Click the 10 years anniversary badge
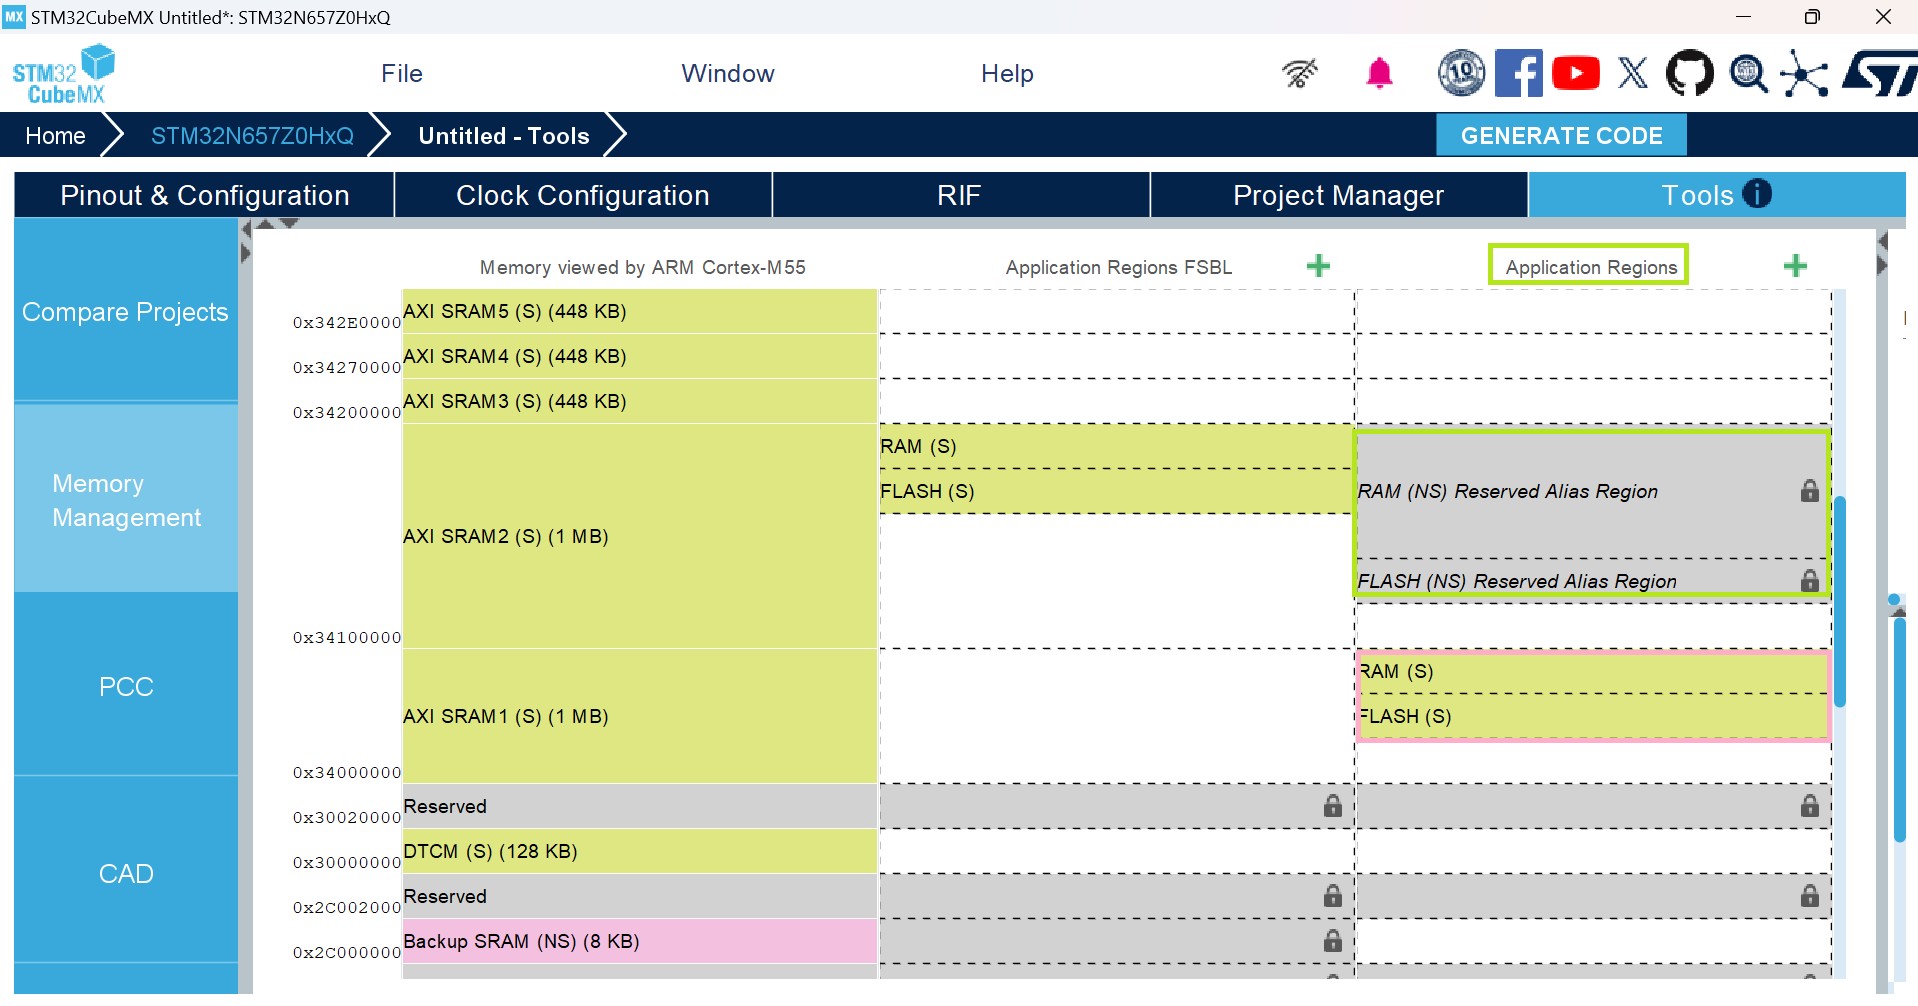Image resolution: width=1918 pixels, height=1006 pixels. coord(1461,73)
